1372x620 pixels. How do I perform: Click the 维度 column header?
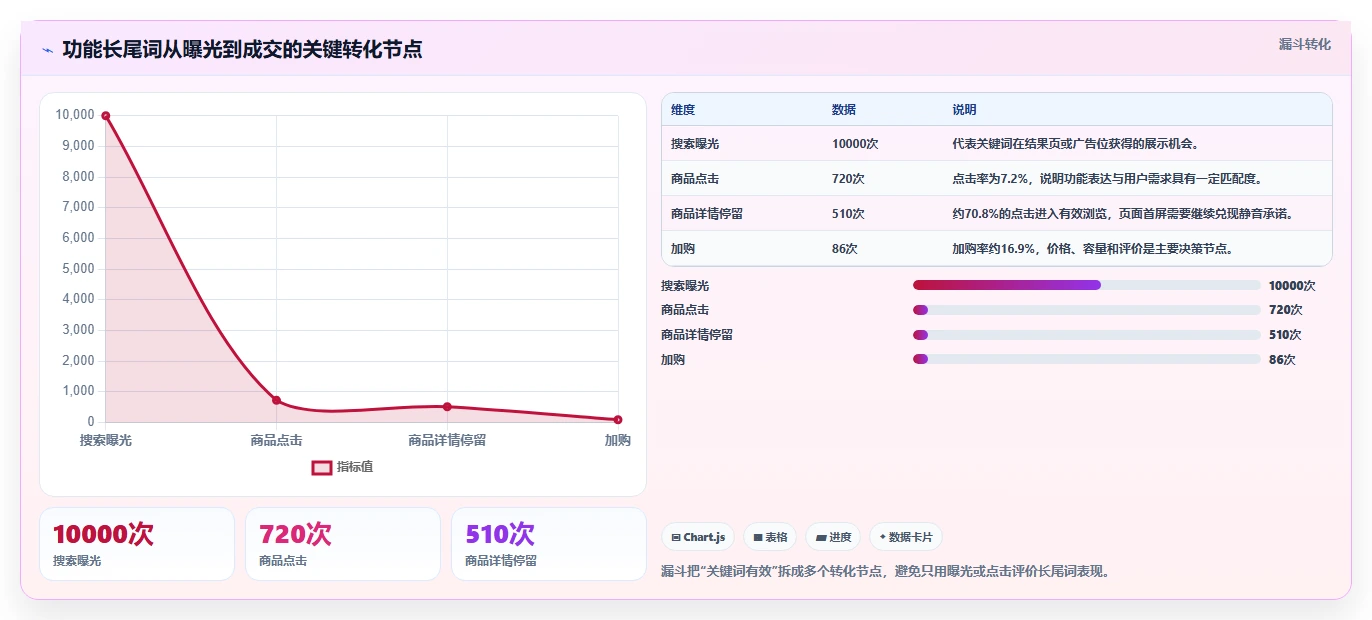[x=683, y=110]
